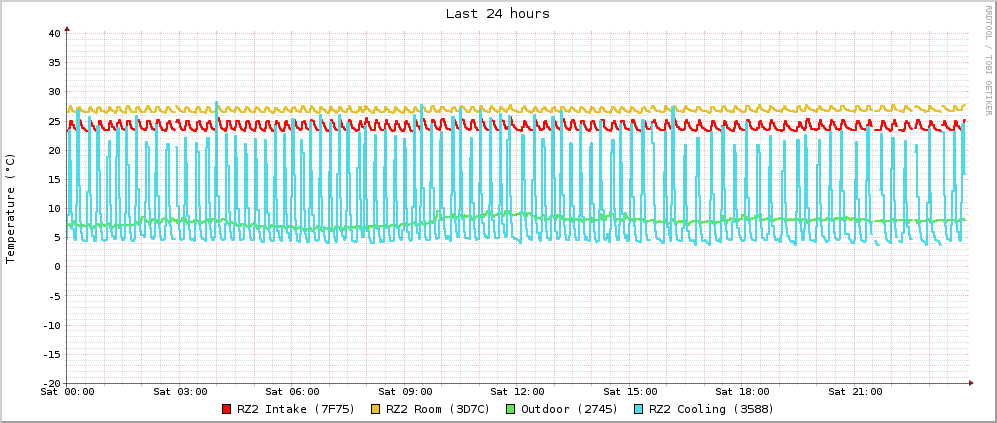Click the -20 value on the temperature axis
Image resolution: width=997 pixels, height=423 pixels.
pyautogui.click(x=51, y=383)
